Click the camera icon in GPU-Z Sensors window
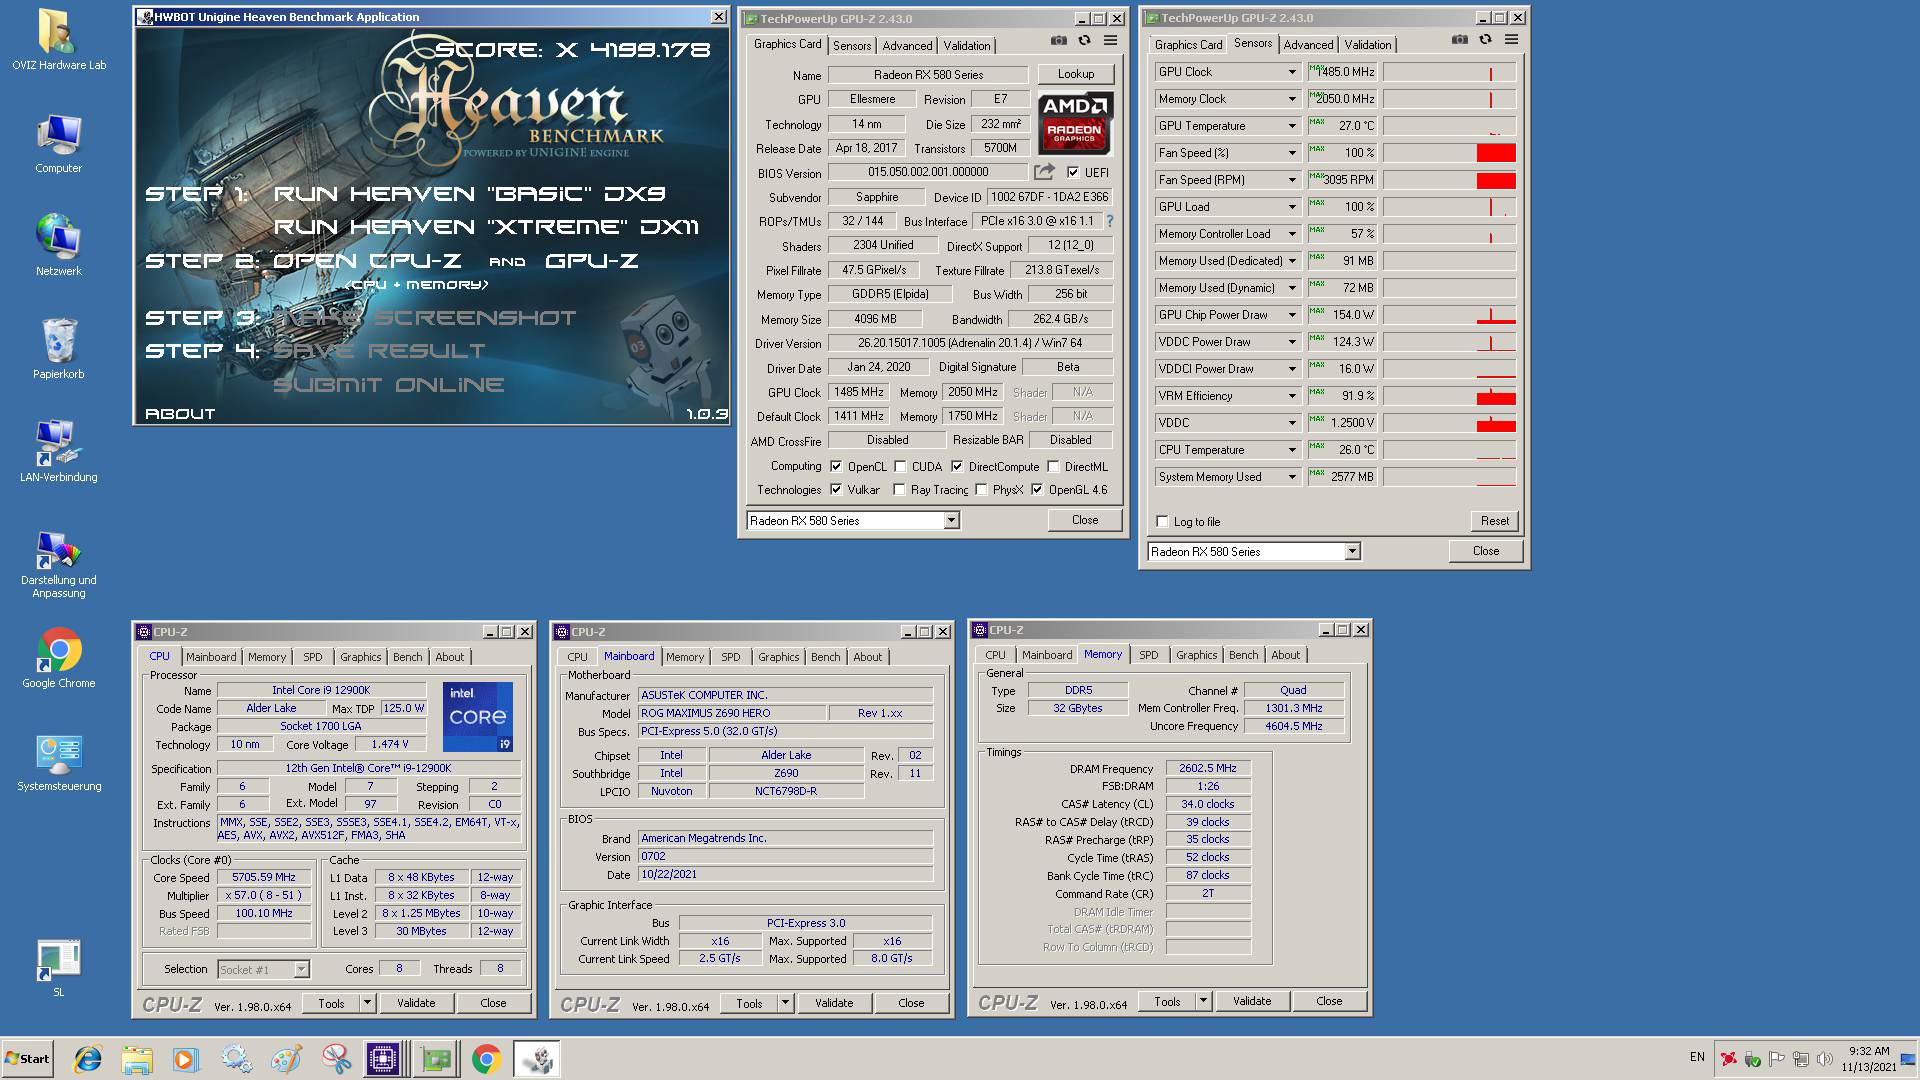The width and height of the screenshot is (1920, 1080). point(1460,40)
